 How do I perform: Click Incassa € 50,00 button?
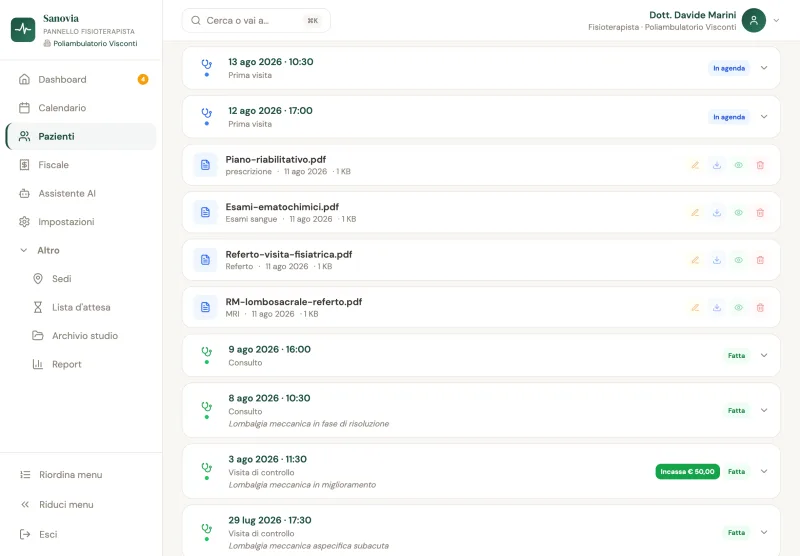(x=687, y=472)
